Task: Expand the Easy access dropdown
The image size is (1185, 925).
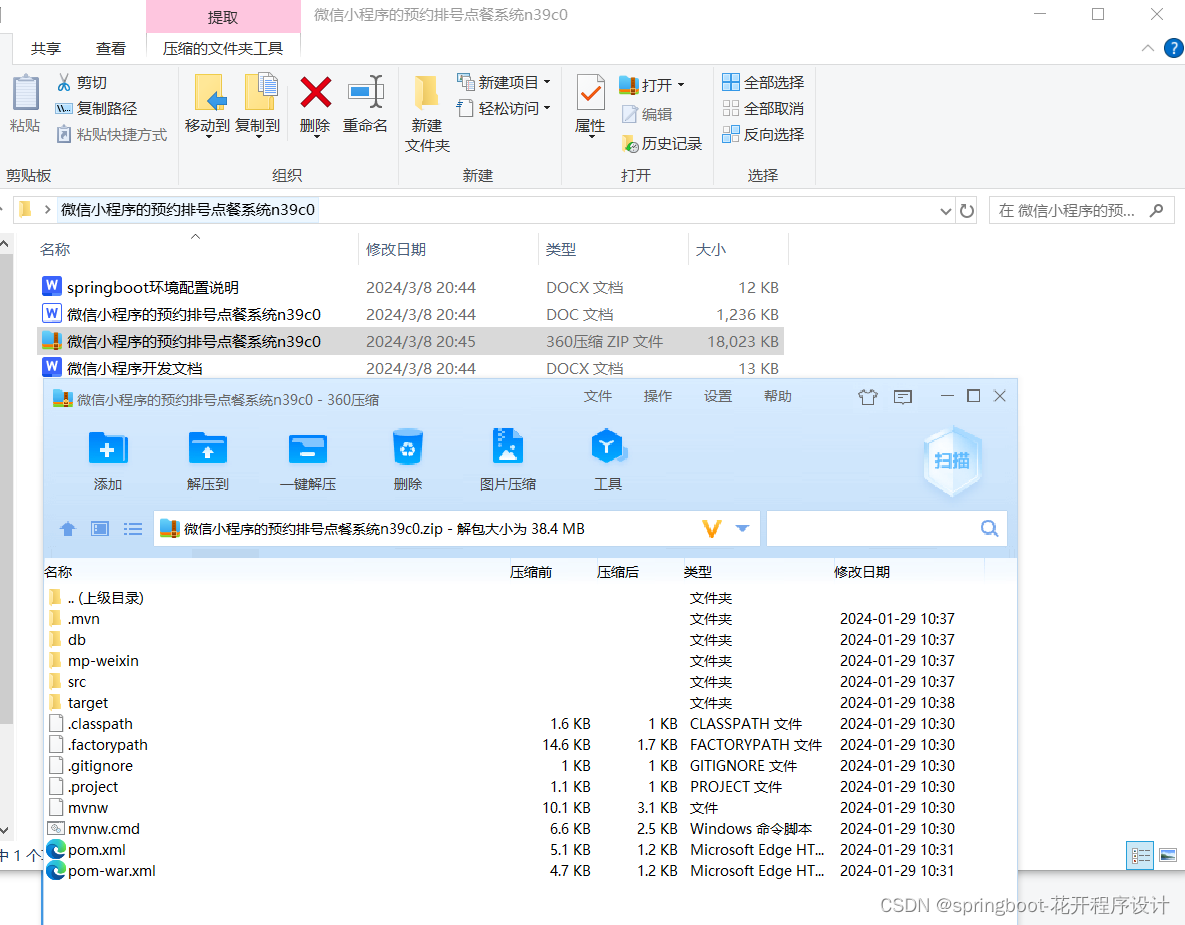Action: tap(547, 108)
